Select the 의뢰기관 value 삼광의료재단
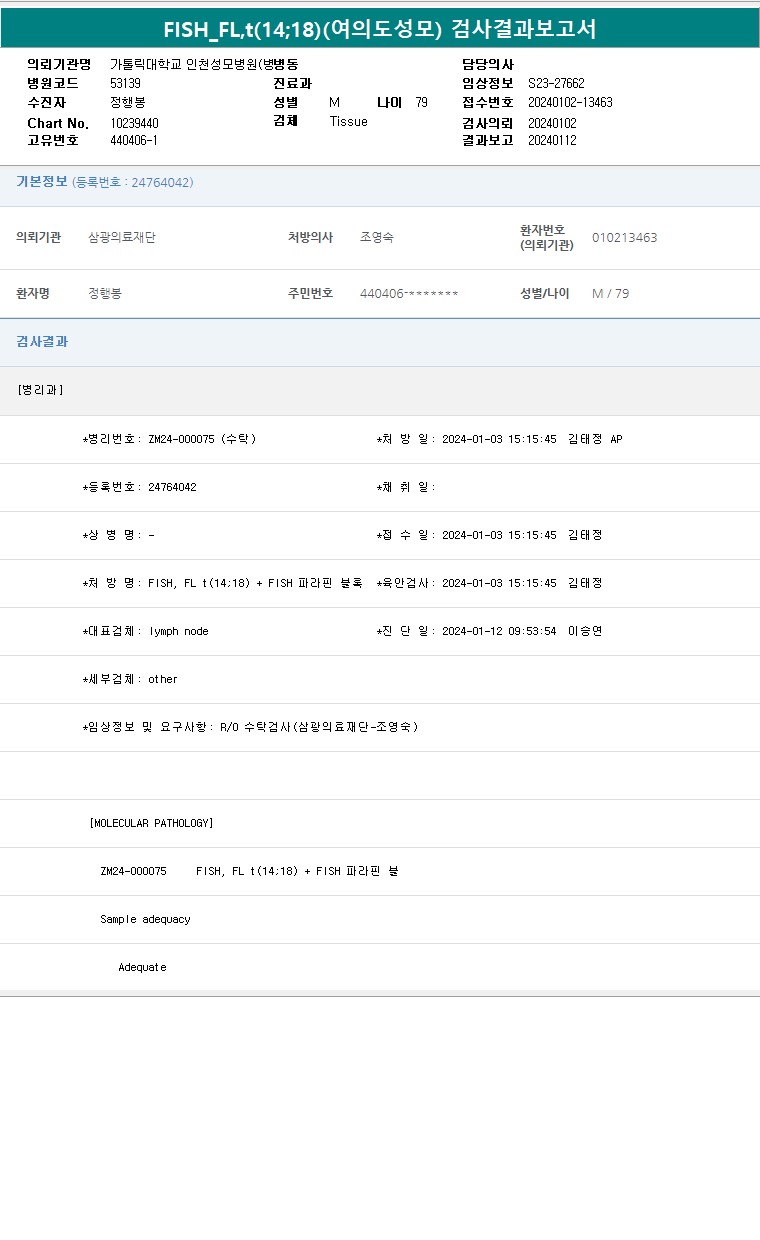Viewport: 760px width, 1240px height. pyautogui.click(x=122, y=238)
